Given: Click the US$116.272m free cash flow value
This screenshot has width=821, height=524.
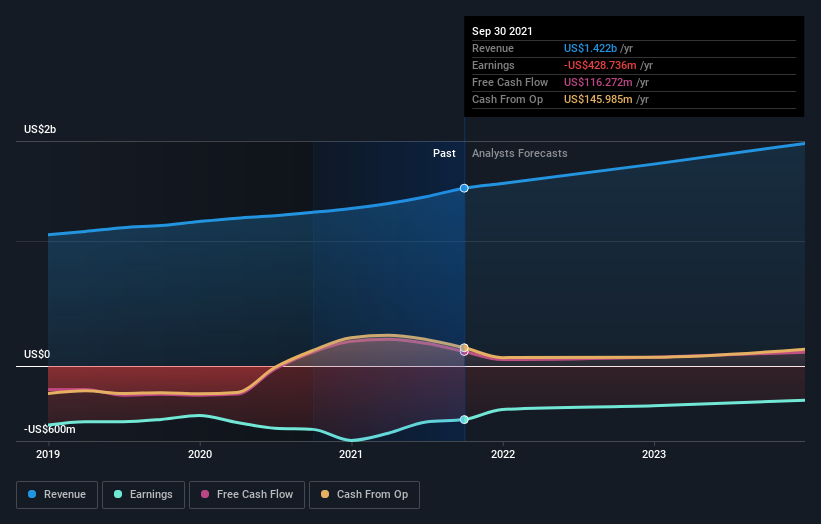Looking at the screenshot, I should coord(598,82).
